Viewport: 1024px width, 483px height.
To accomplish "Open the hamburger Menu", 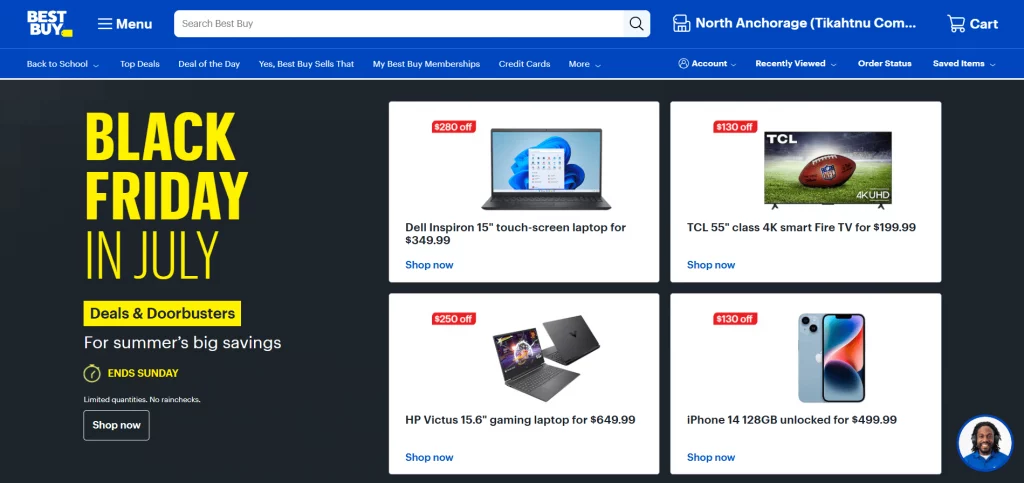I will tap(125, 24).
